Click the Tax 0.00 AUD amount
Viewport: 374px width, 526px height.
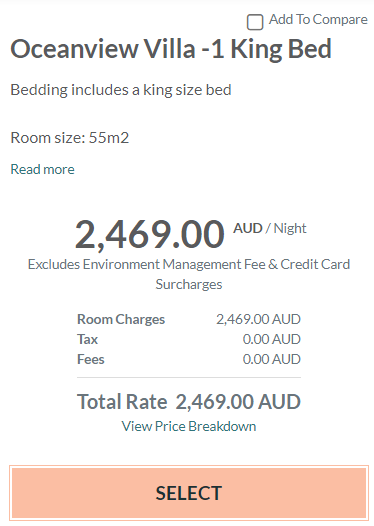(x=272, y=339)
